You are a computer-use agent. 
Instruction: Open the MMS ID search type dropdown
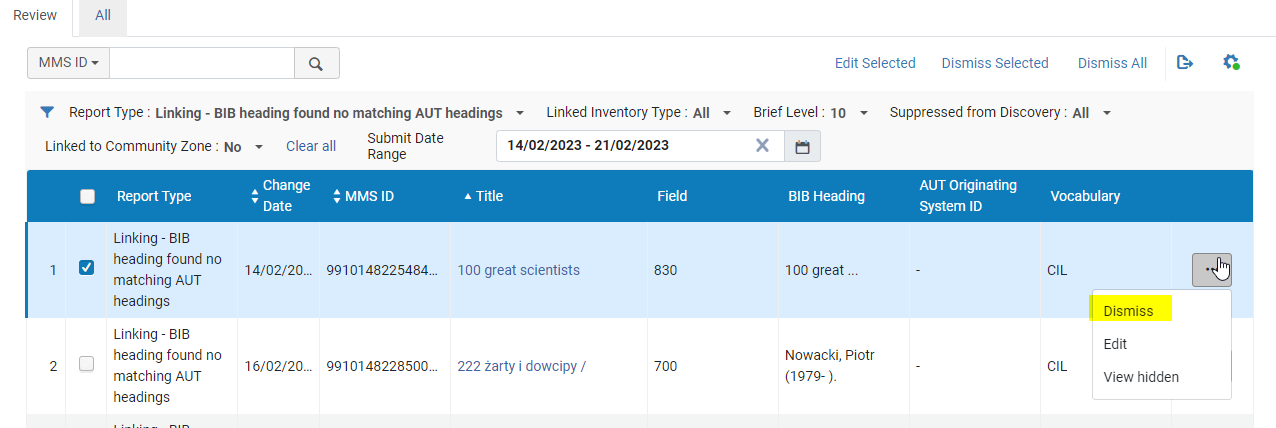pos(68,63)
